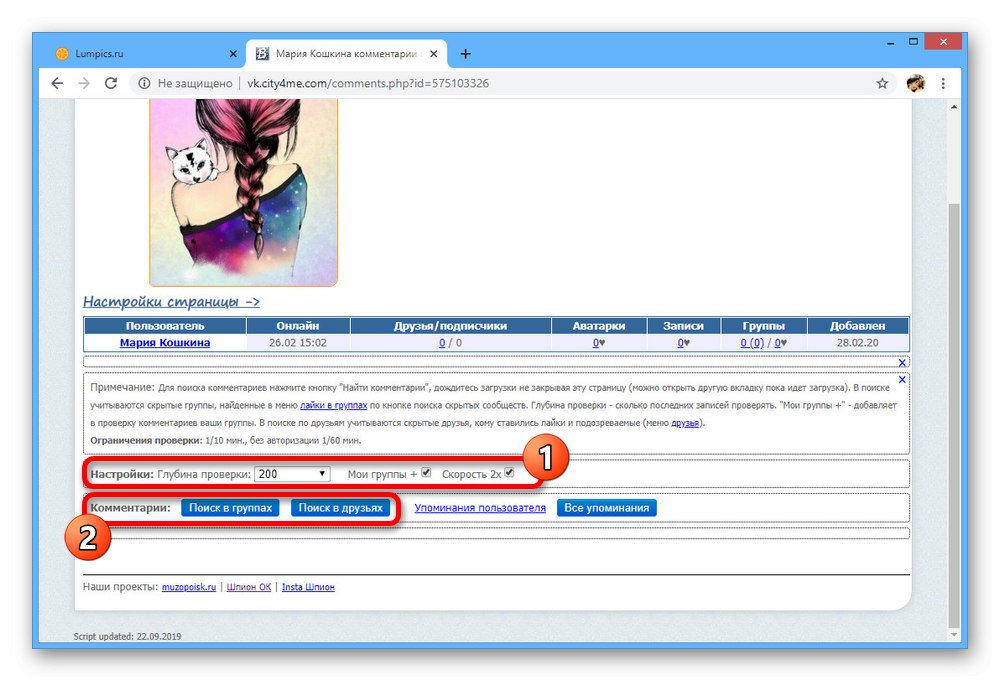This screenshot has width=1000, height=681.
Task: Switch to the Lumpics.ru tab
Action: tap(145, 54)
